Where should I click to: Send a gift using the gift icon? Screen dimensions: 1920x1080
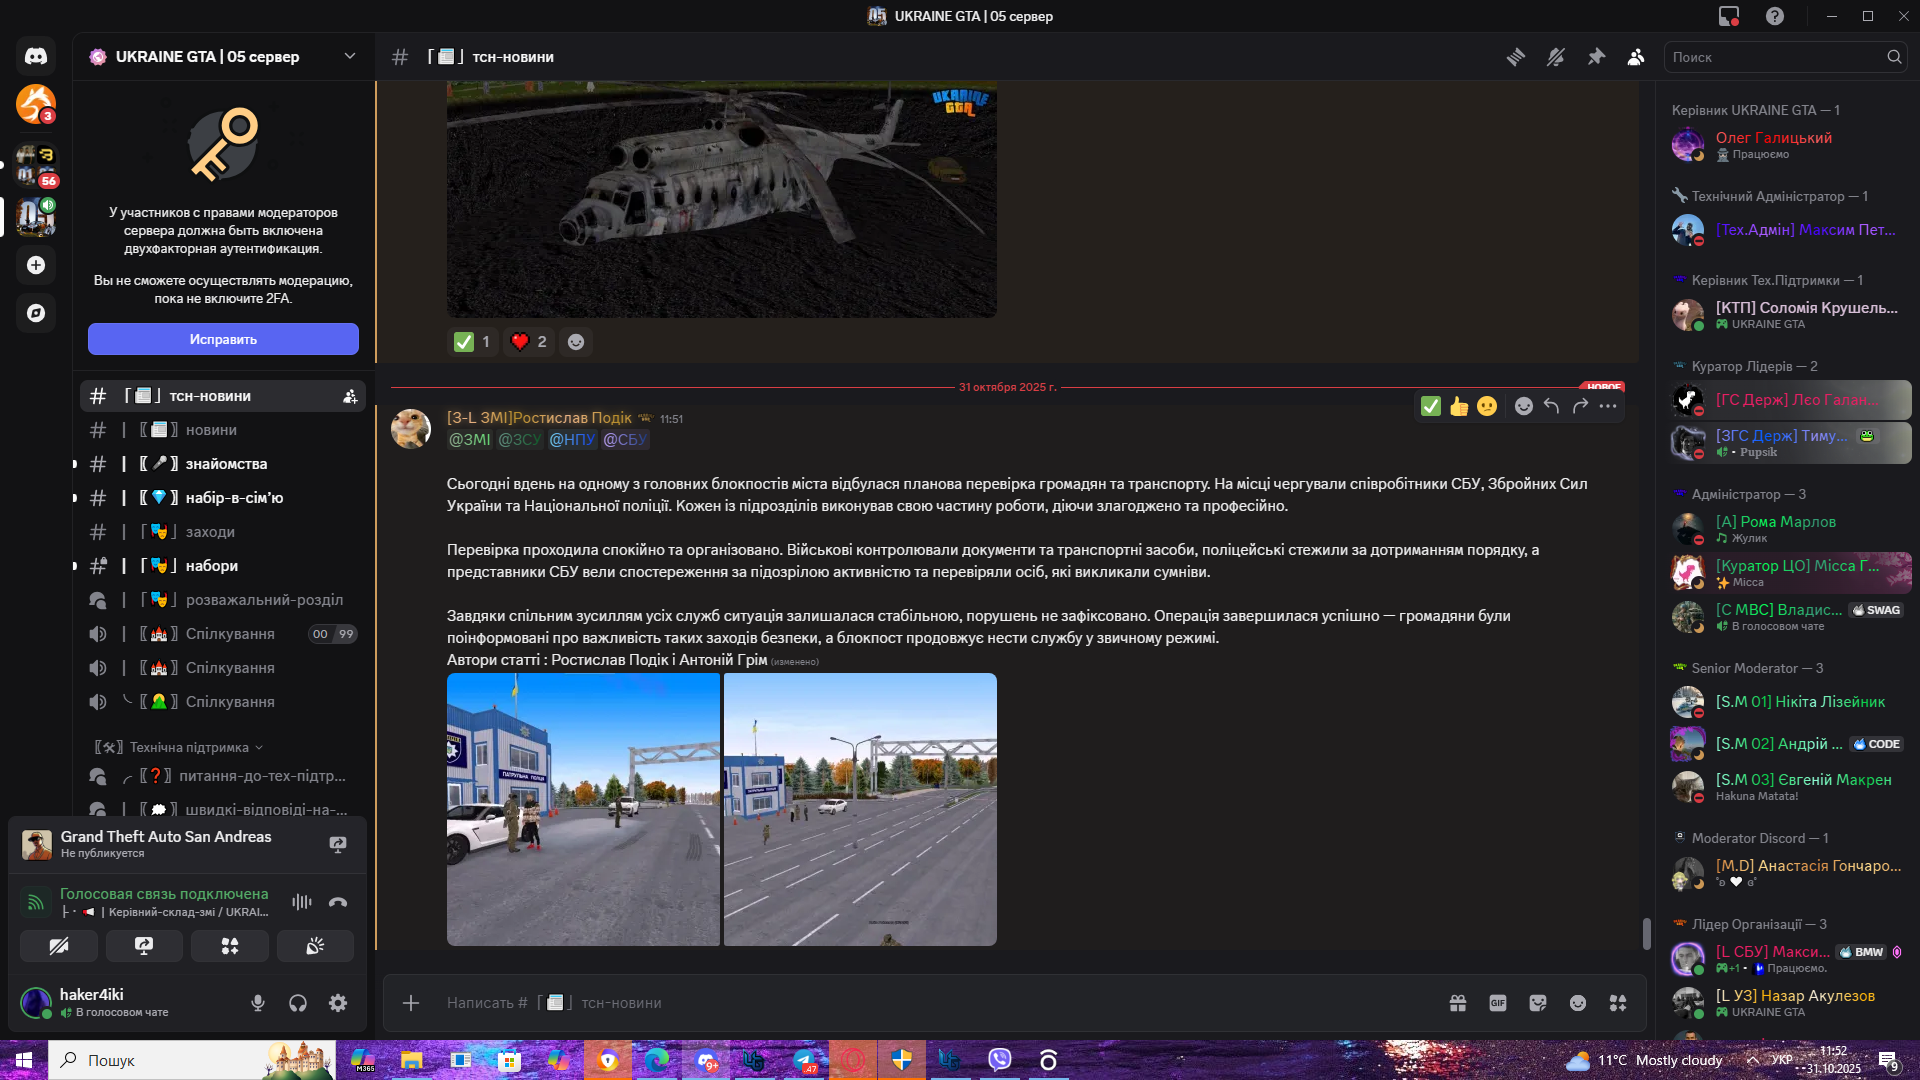(x=1458, y=1003)
